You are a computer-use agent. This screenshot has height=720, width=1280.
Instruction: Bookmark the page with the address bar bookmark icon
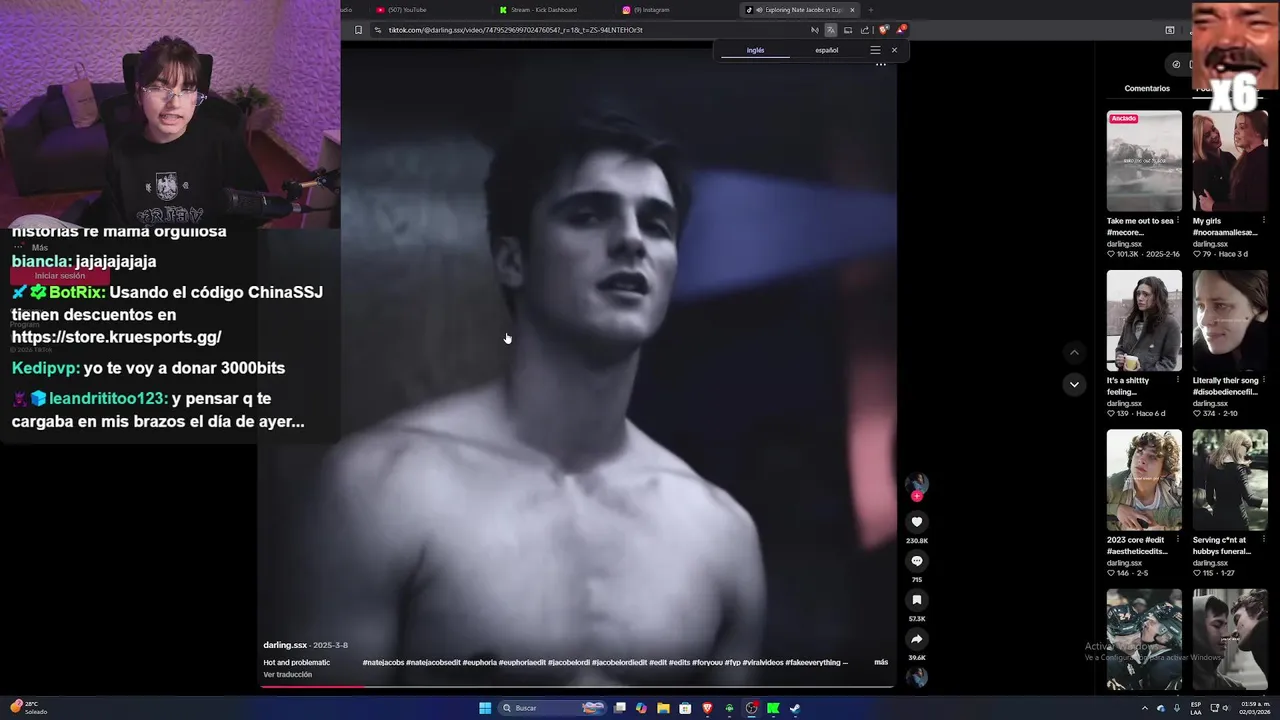[x=358, y=30]
